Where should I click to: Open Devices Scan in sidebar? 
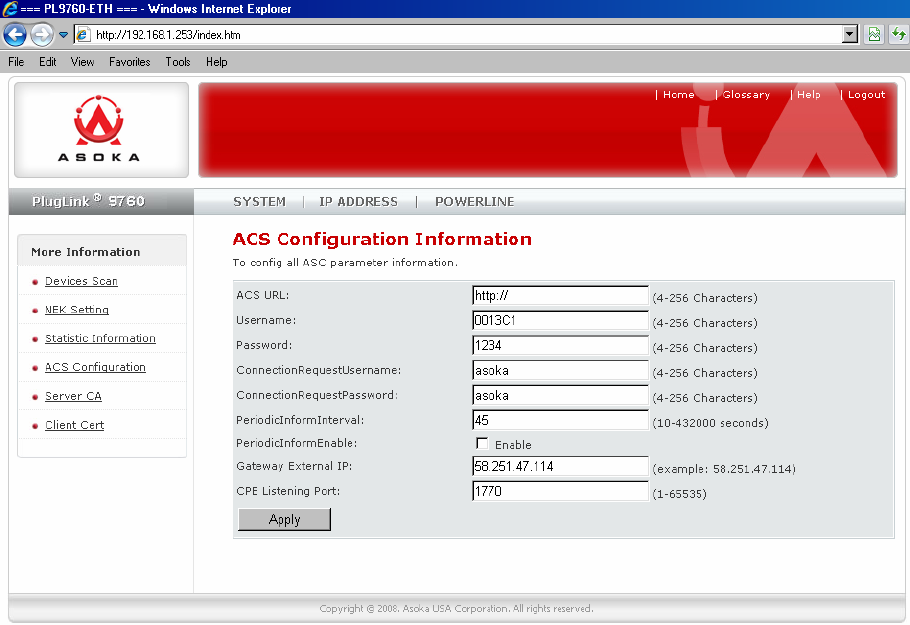[x=81, y=281]
